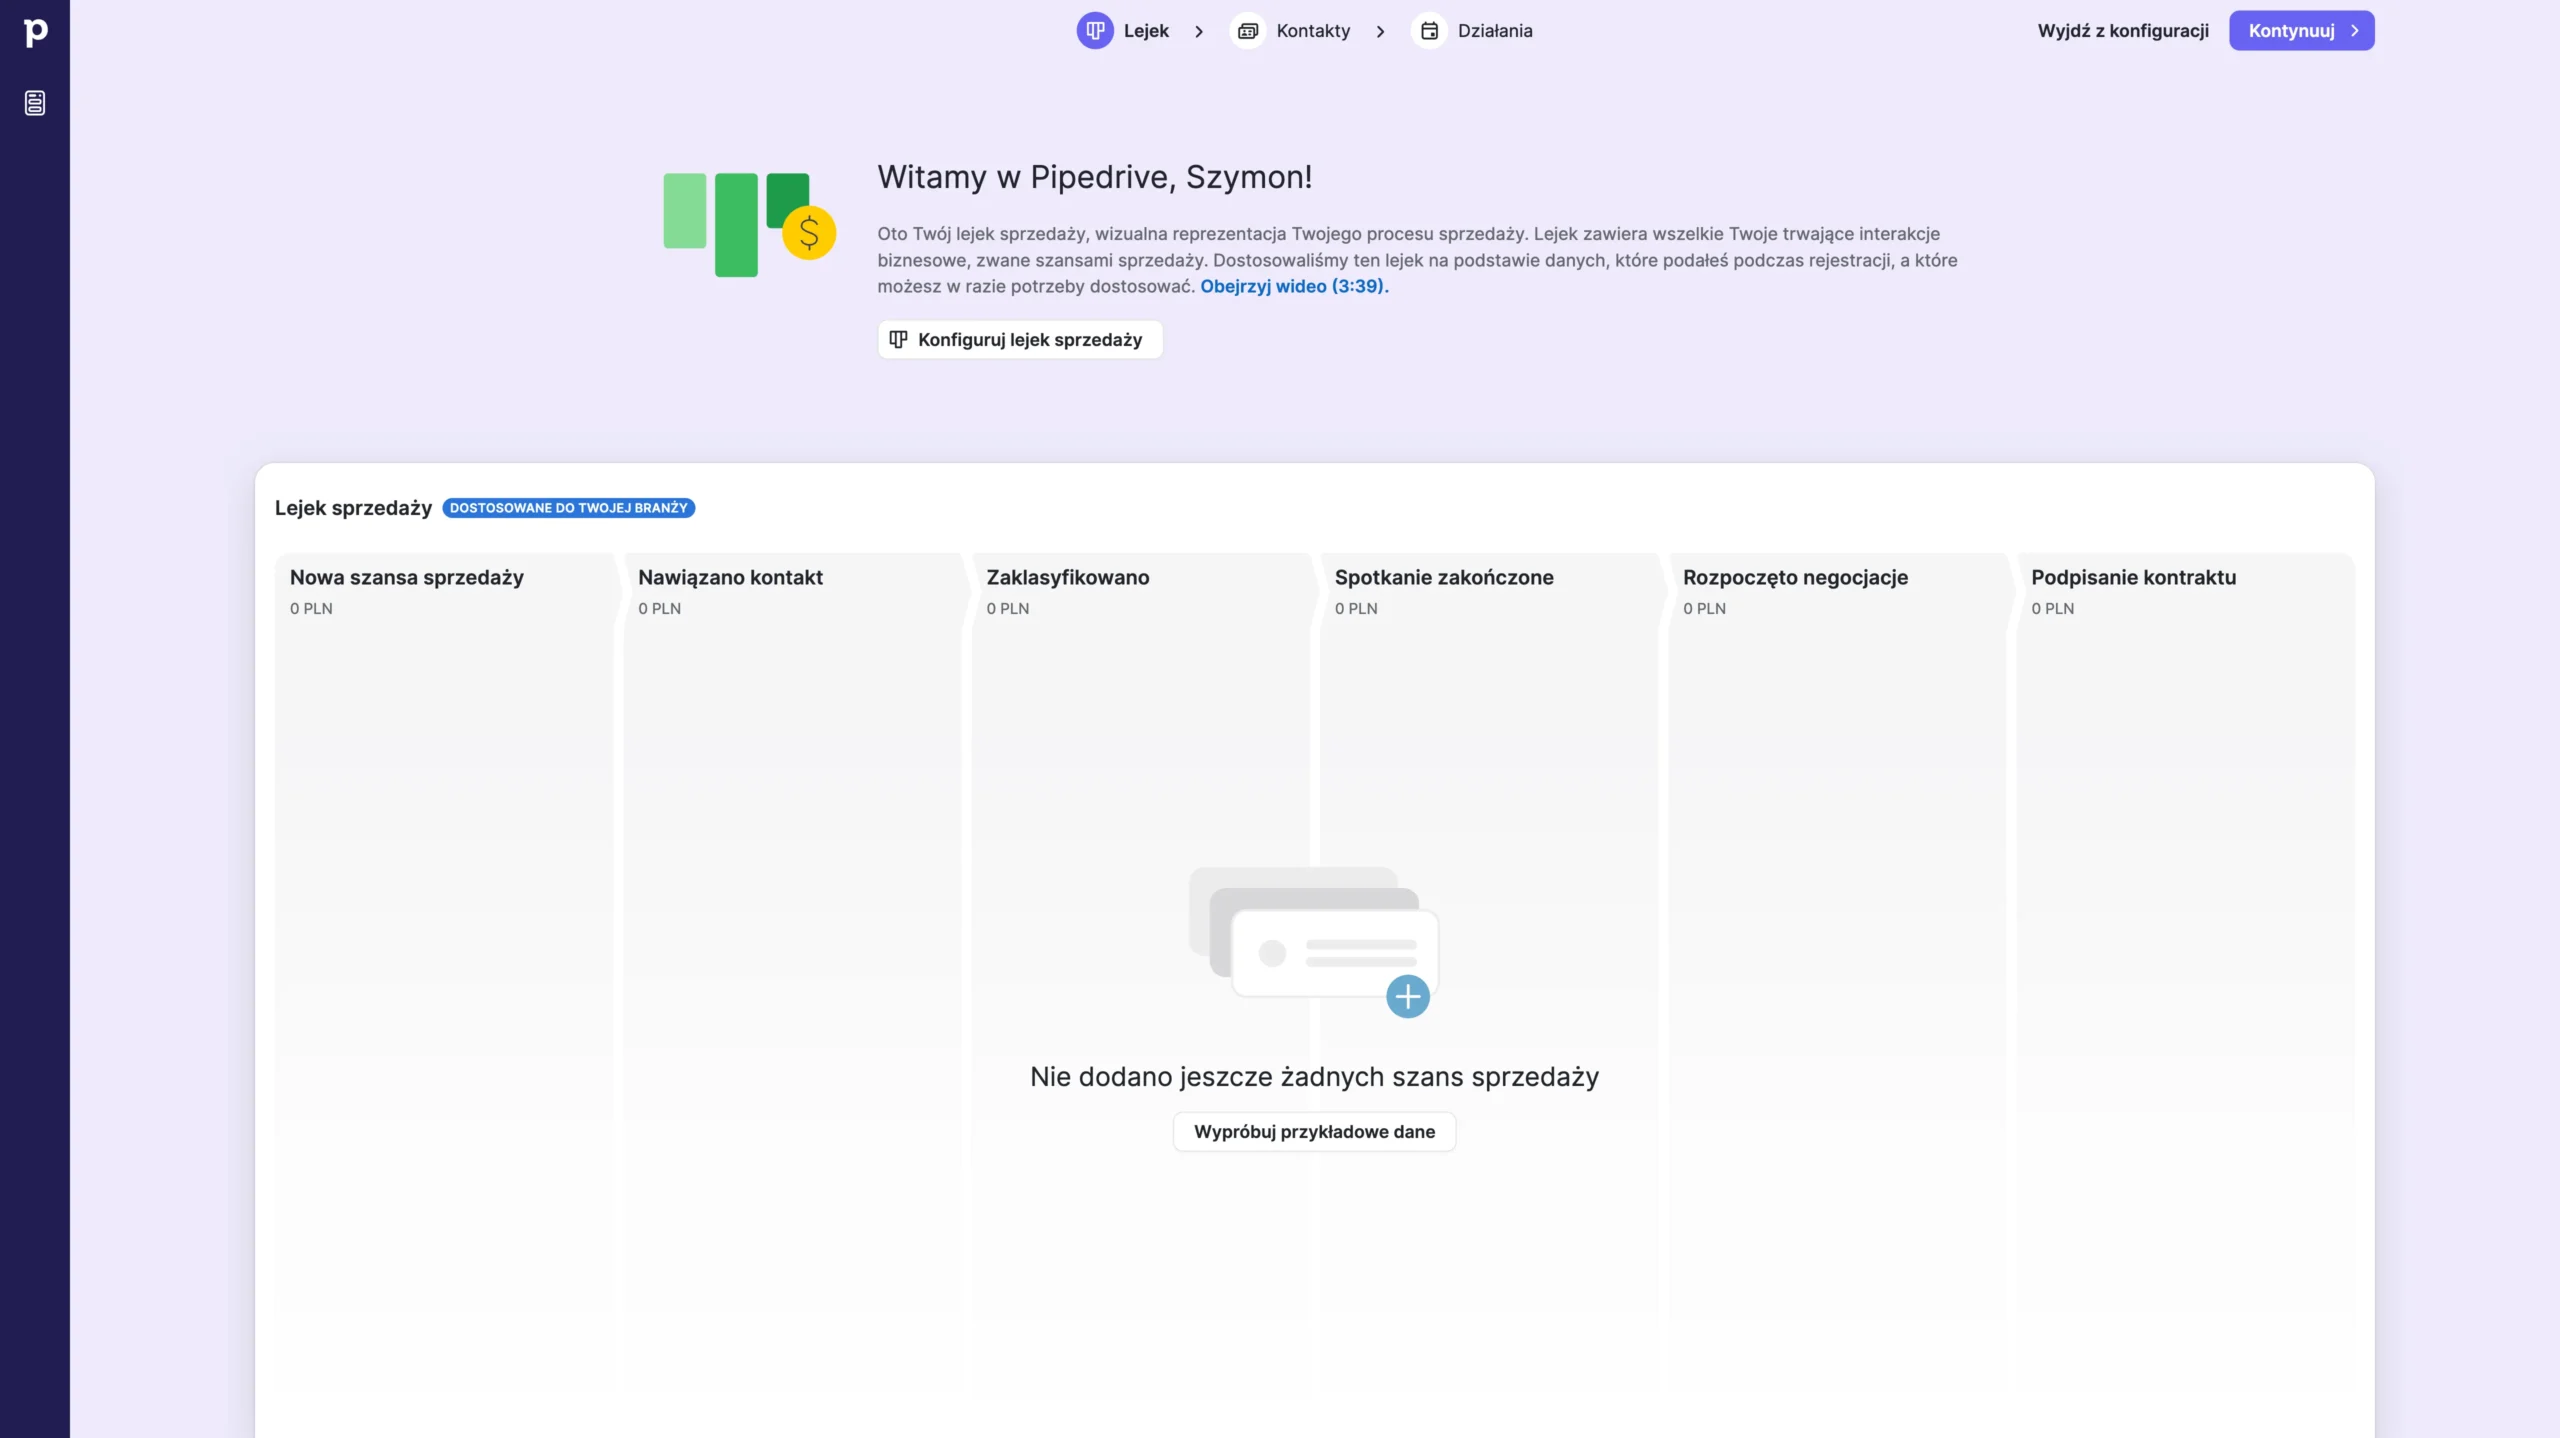Viewport: 2560px width, 1438px height.
Task: Select the Nawiązano kontakt stage
Action: [730, 577]
